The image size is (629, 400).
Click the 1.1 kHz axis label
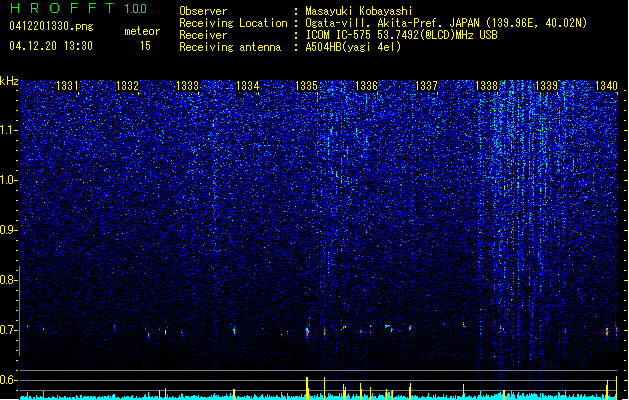click(8, 130)
